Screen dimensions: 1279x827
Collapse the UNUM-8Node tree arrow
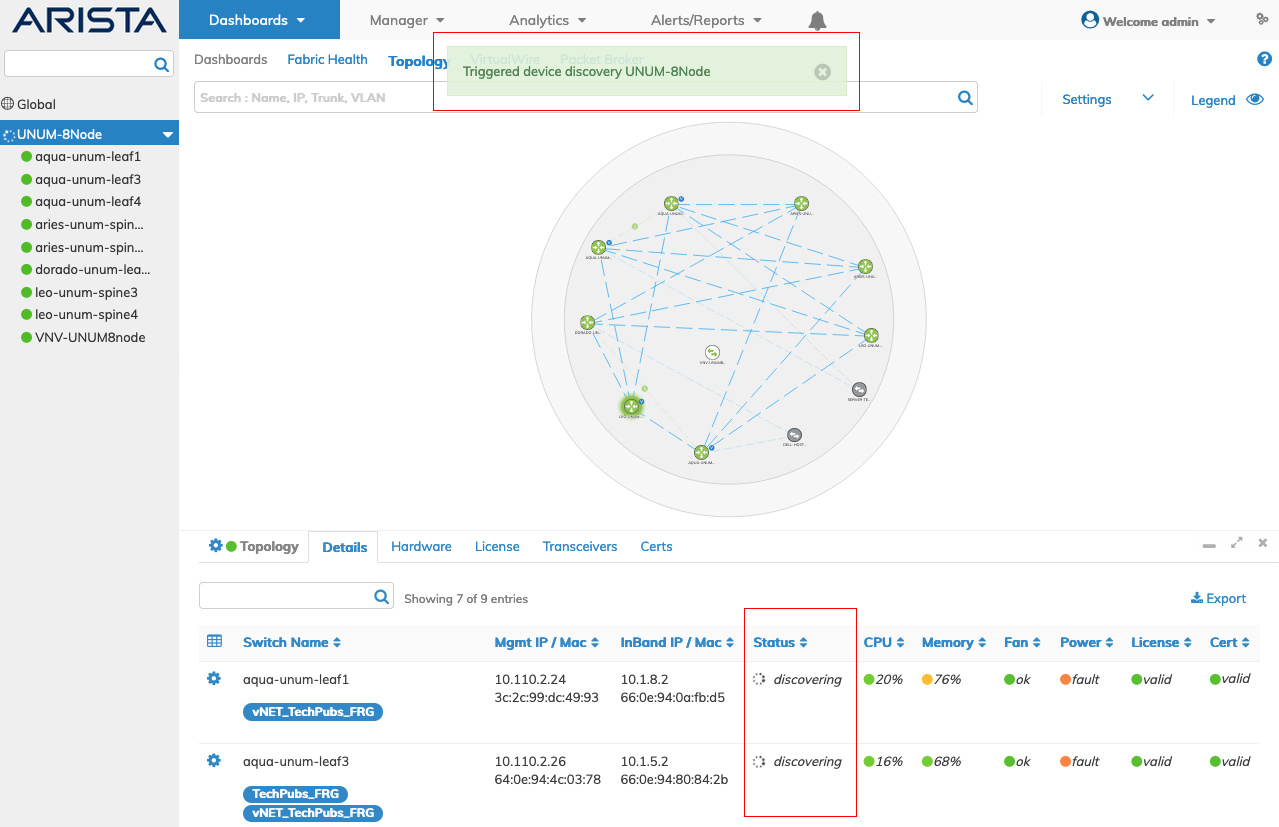pyautogui.click(x=168, y=135)
